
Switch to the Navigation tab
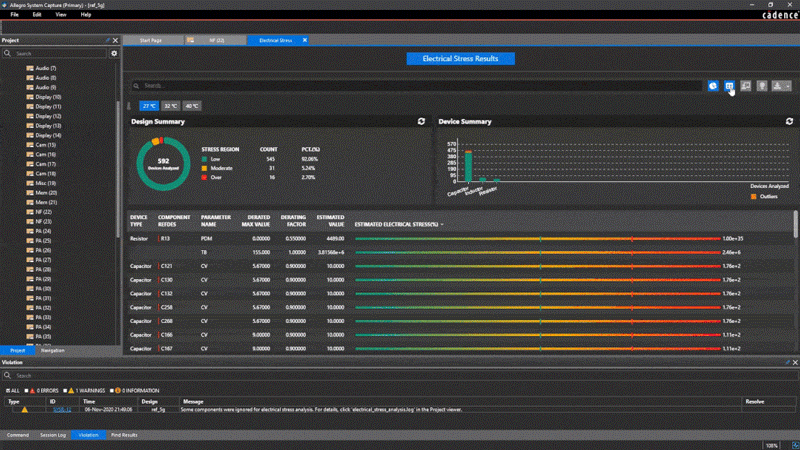tap(53, 351)
